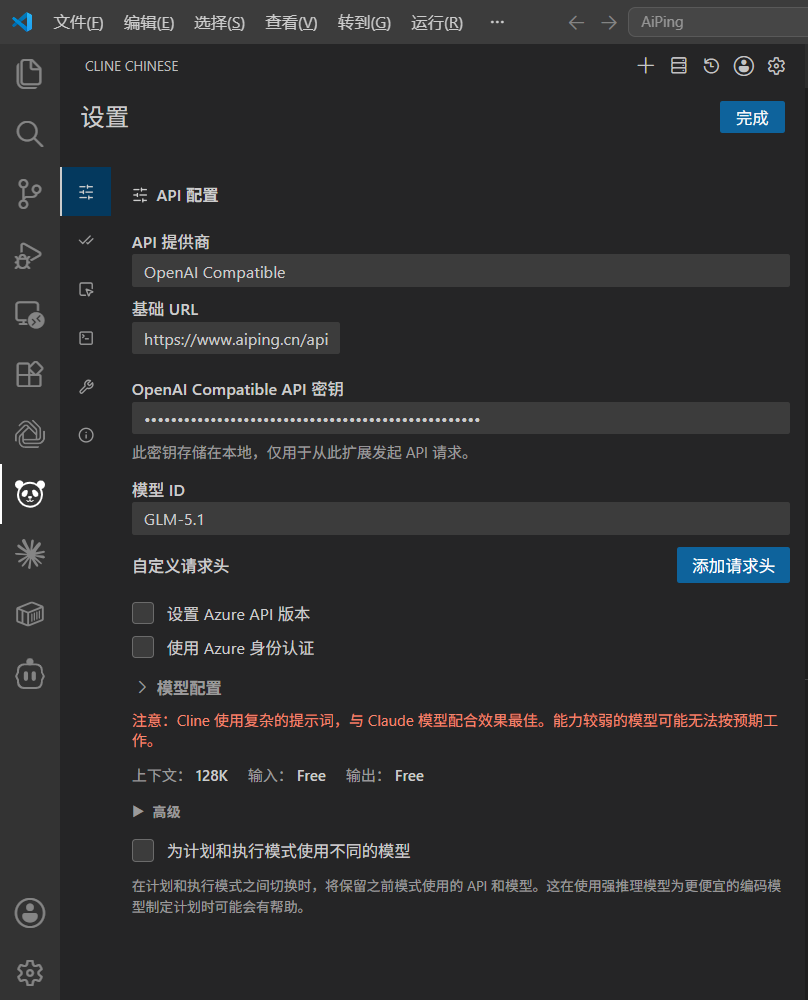808x1000 pixels.
Task: Select the terminal settings tab
Action: 86,338
